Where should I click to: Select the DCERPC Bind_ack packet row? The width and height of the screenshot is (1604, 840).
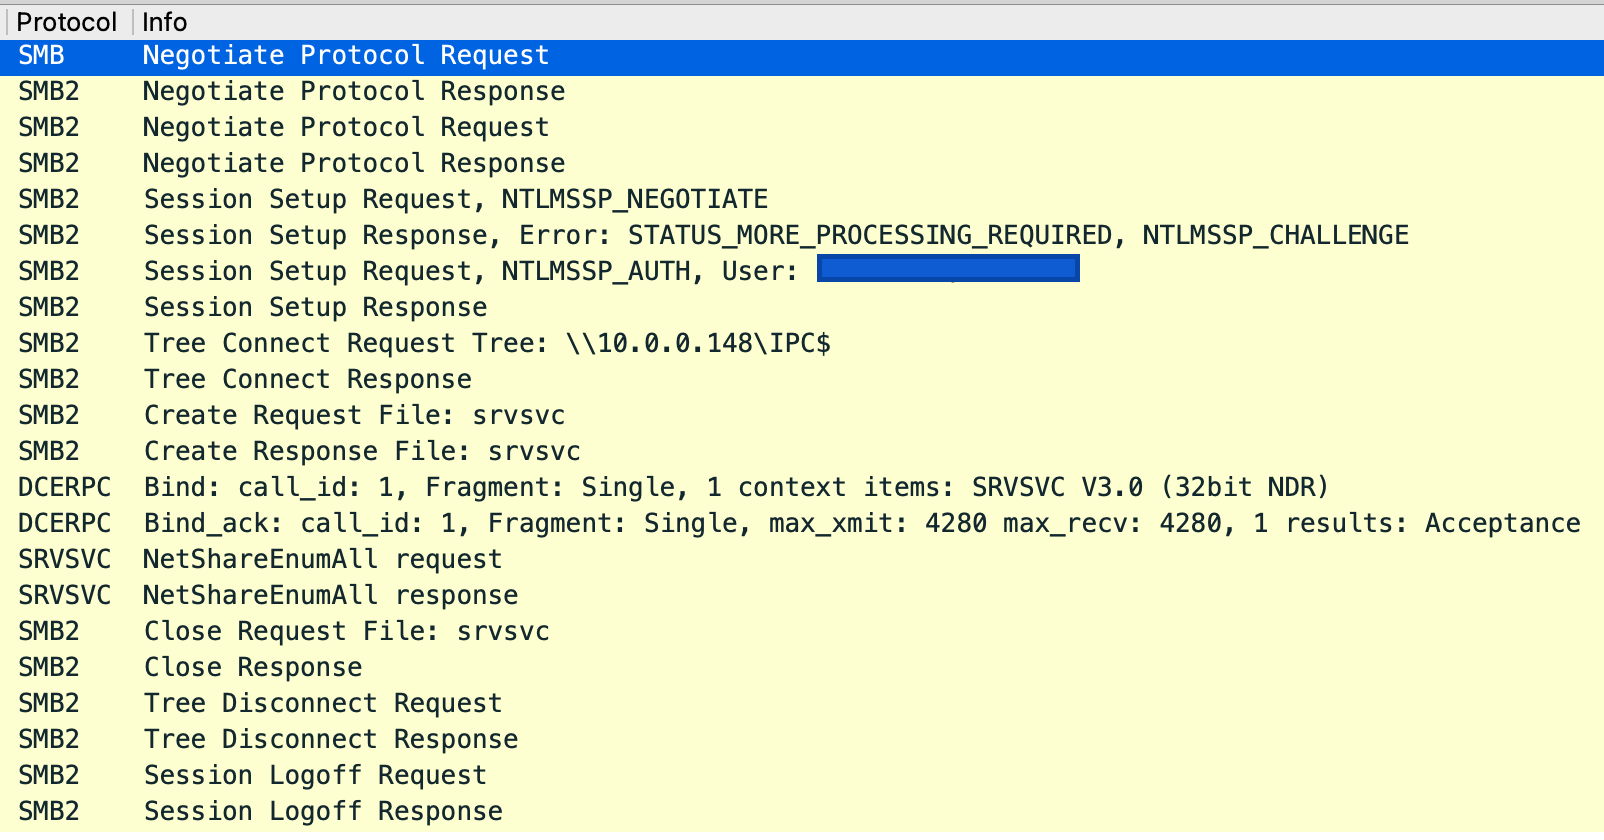pos(861,524)
